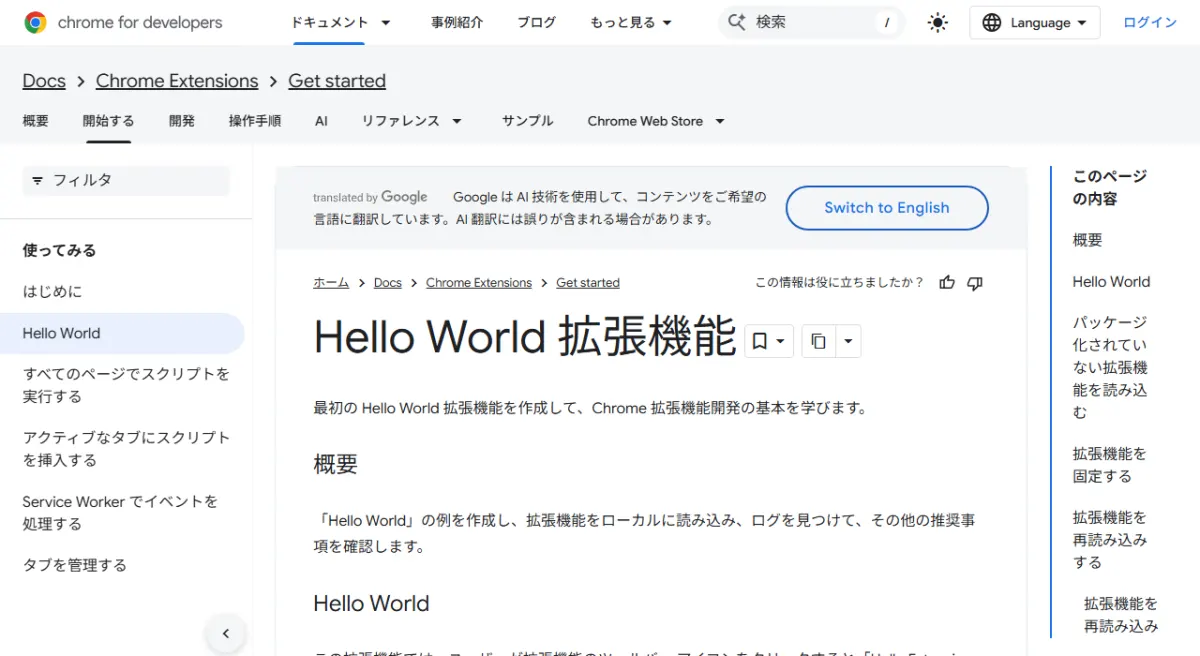Switch to the 開発 tab
The height and width of the screenshot is (656, 1200).
[x=182, y=121]
